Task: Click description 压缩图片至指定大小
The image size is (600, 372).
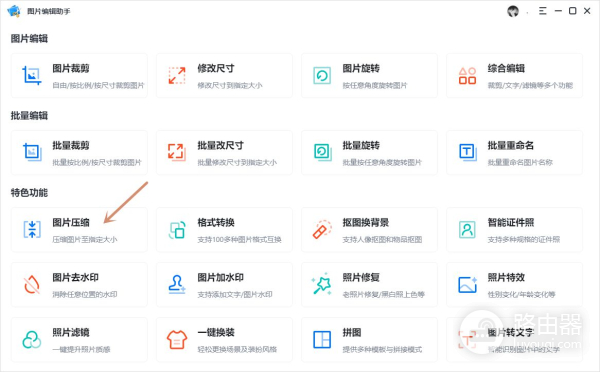Action: click(x=85, y=240)
